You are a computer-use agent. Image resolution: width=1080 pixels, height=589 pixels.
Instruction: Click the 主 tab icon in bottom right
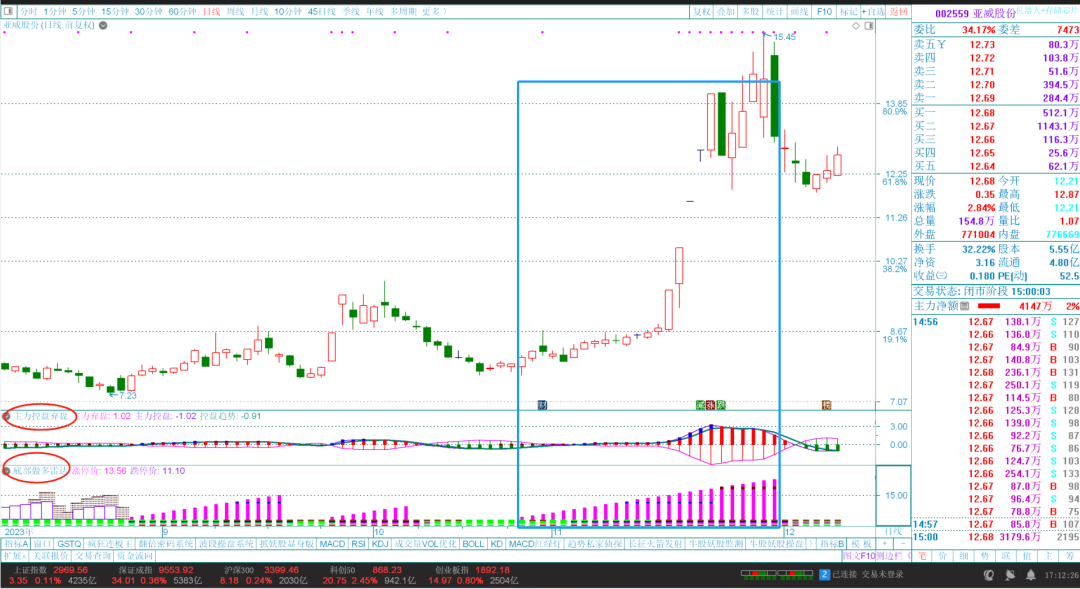click(x=1048, y=555)
